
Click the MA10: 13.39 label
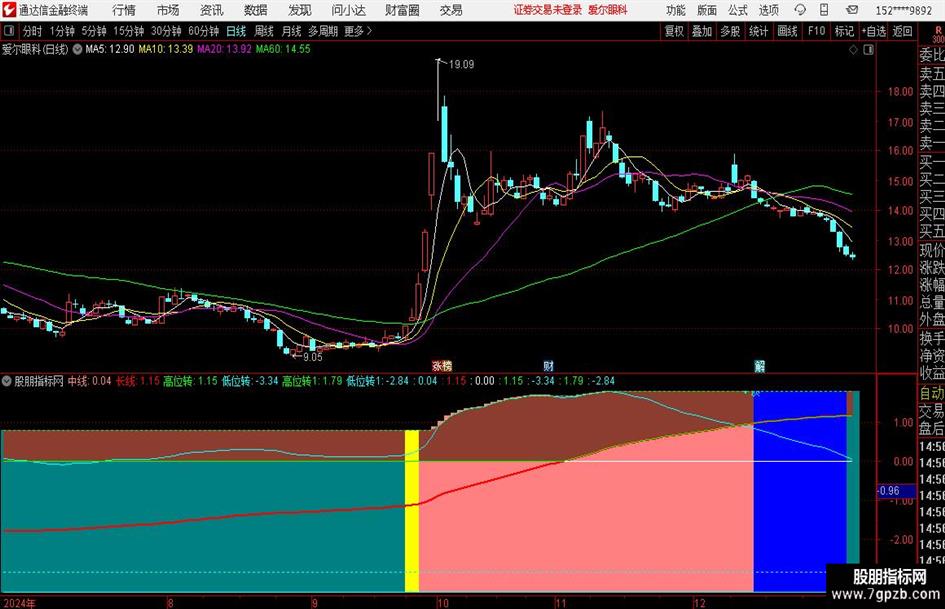166,49
